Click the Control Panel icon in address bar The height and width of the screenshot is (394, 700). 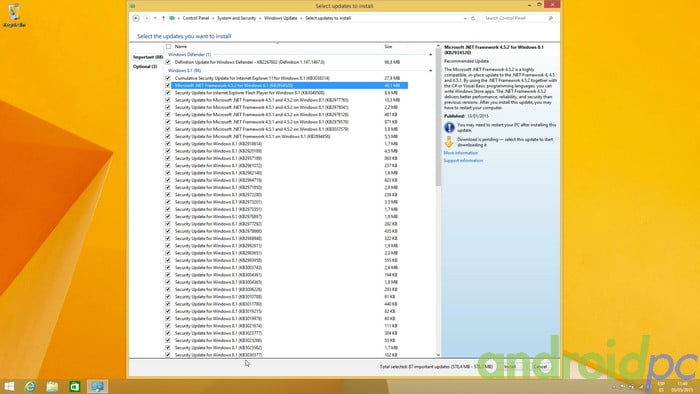point(172,18)
